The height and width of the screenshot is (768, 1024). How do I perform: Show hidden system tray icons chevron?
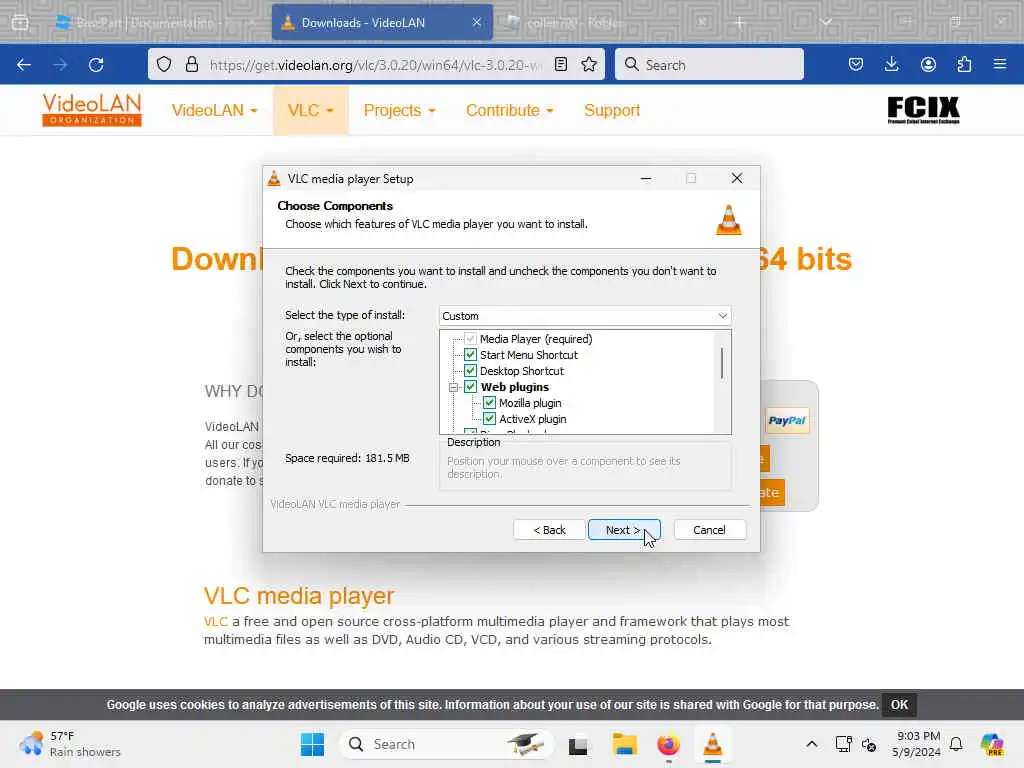(x=812, y=744)
